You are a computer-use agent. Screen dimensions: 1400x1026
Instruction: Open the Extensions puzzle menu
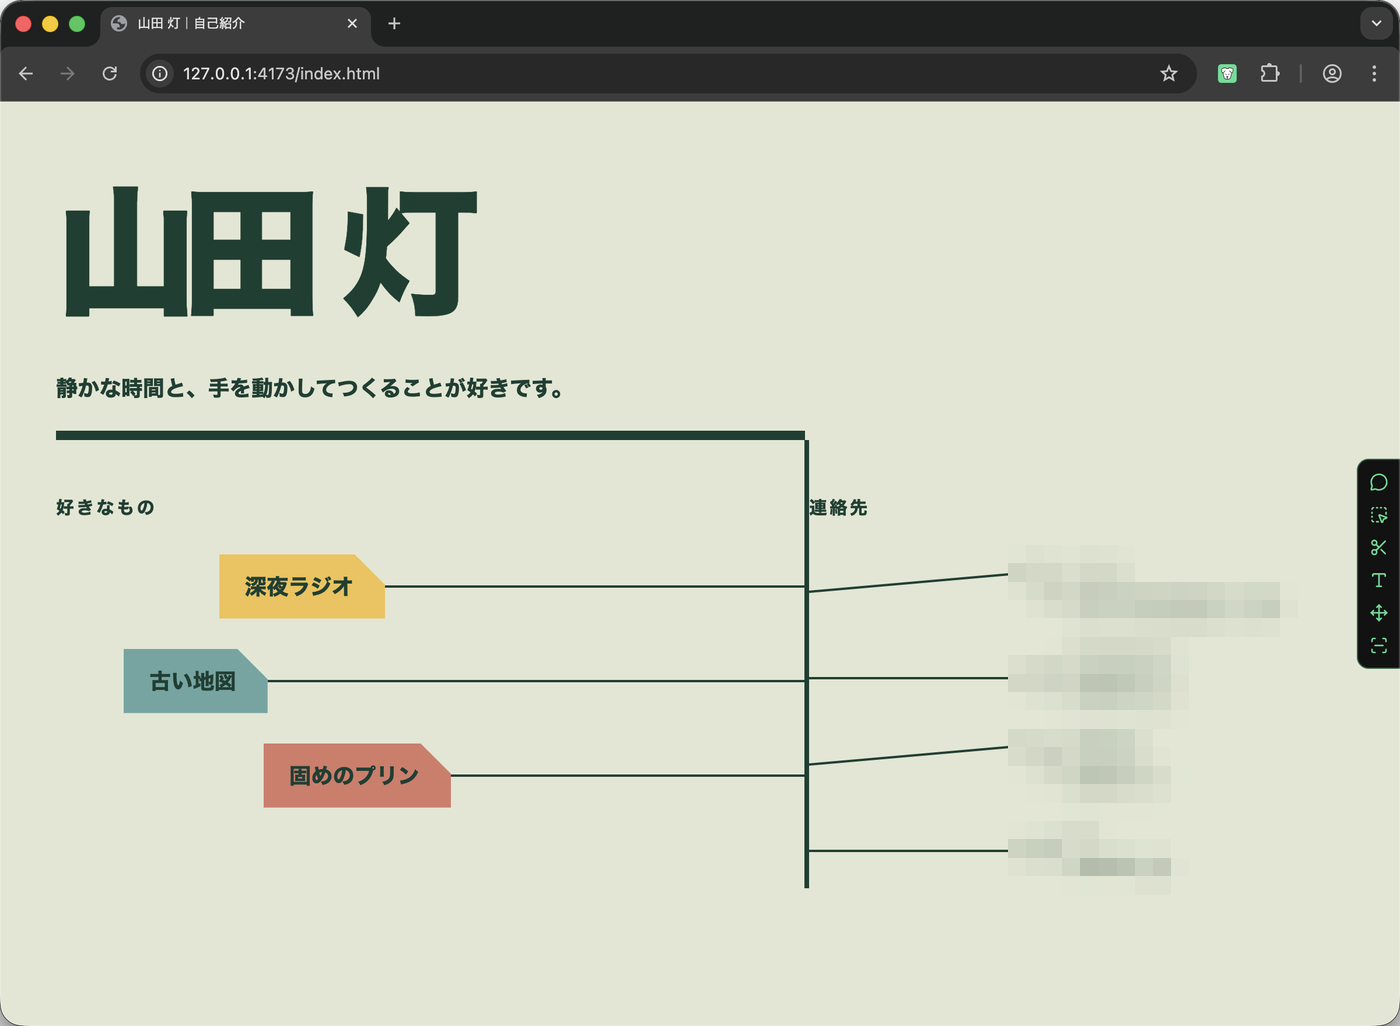1270,73
